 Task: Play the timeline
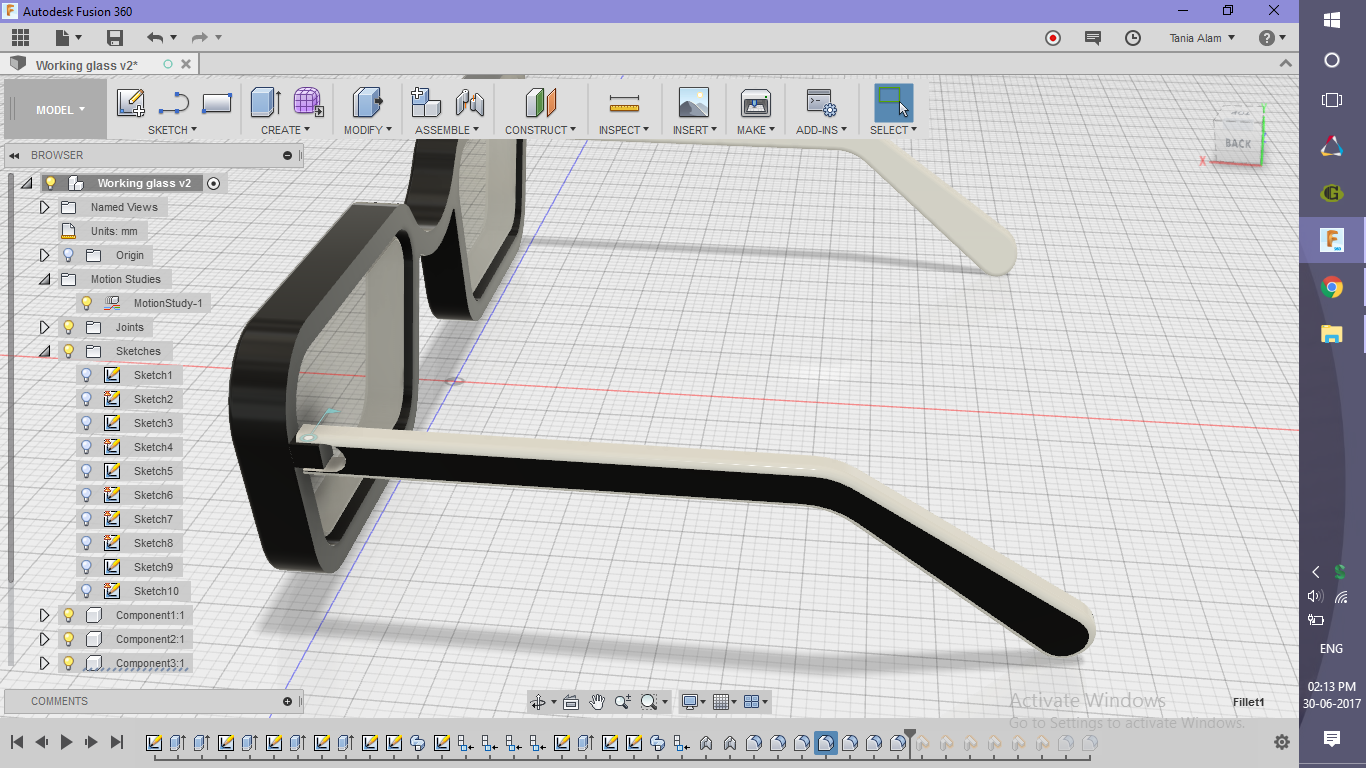[x=67, y=742]
